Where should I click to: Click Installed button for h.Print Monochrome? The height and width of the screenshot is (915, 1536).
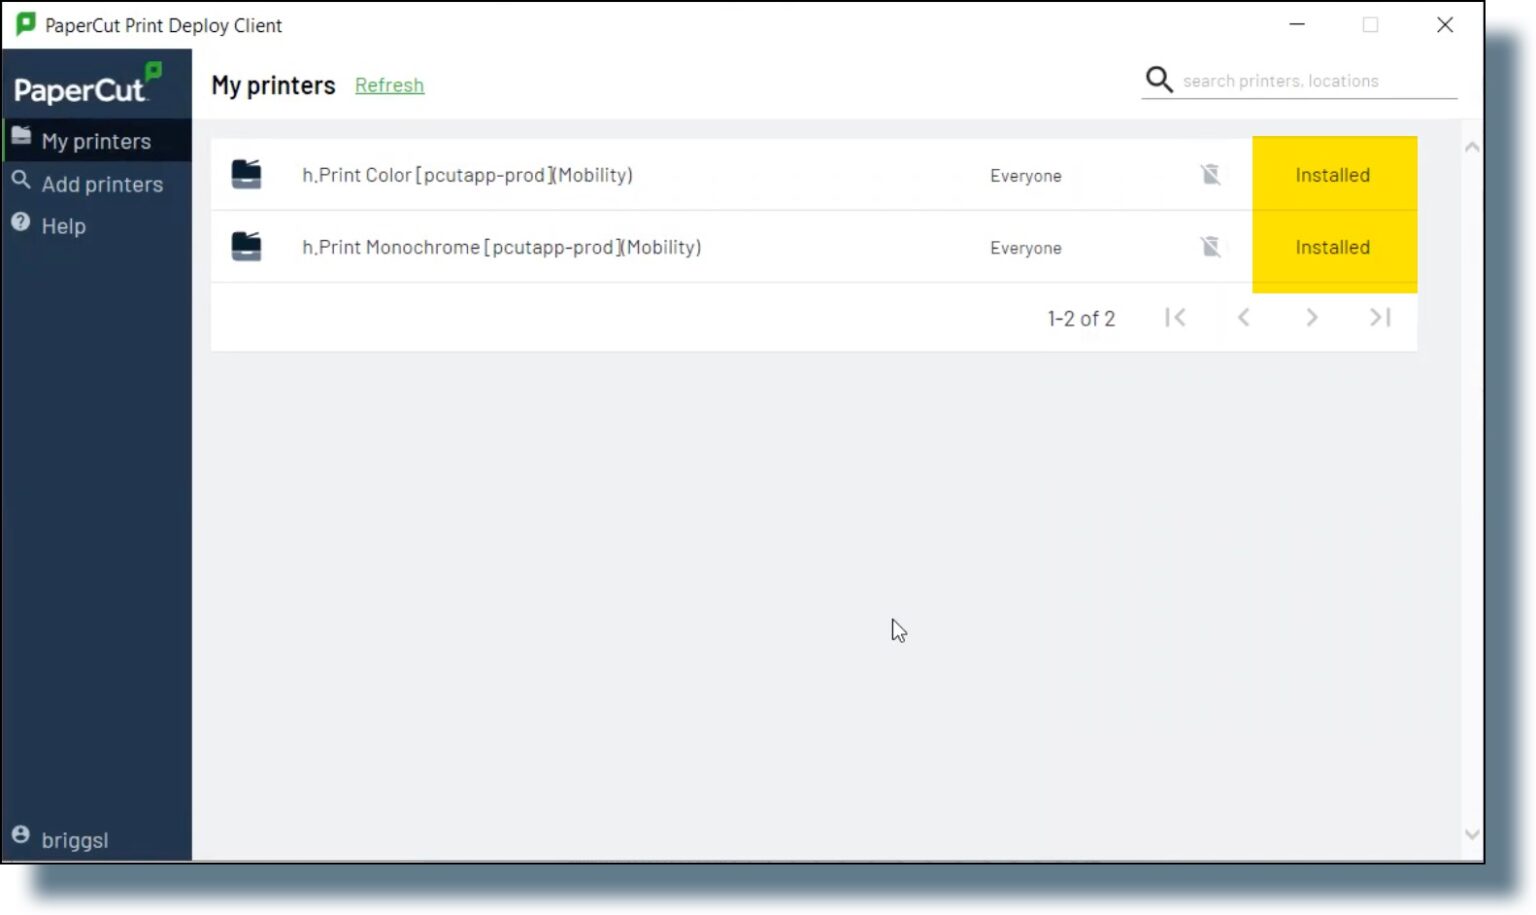point(1333,247)
